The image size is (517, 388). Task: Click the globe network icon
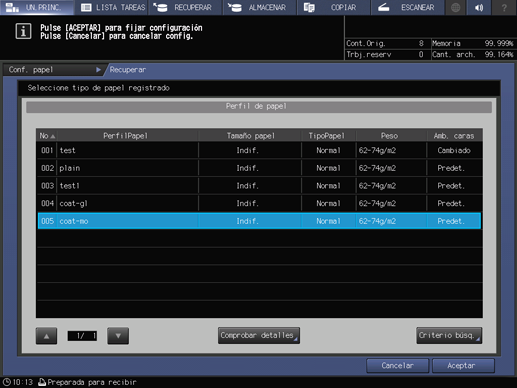click(x=456, y=7)
